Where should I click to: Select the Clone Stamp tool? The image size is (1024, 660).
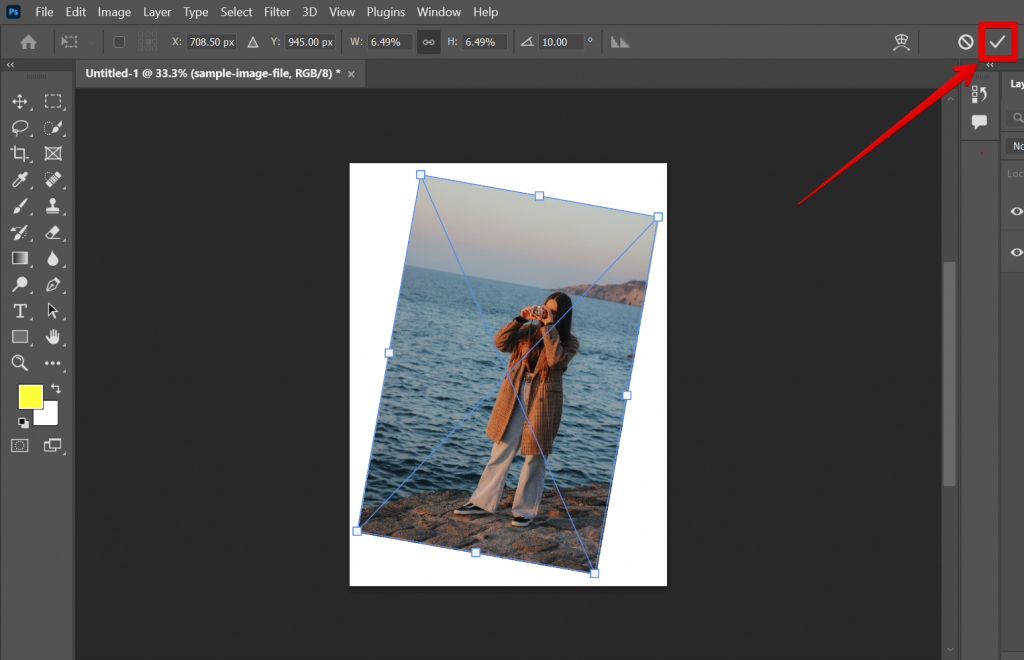click(54, 206)
